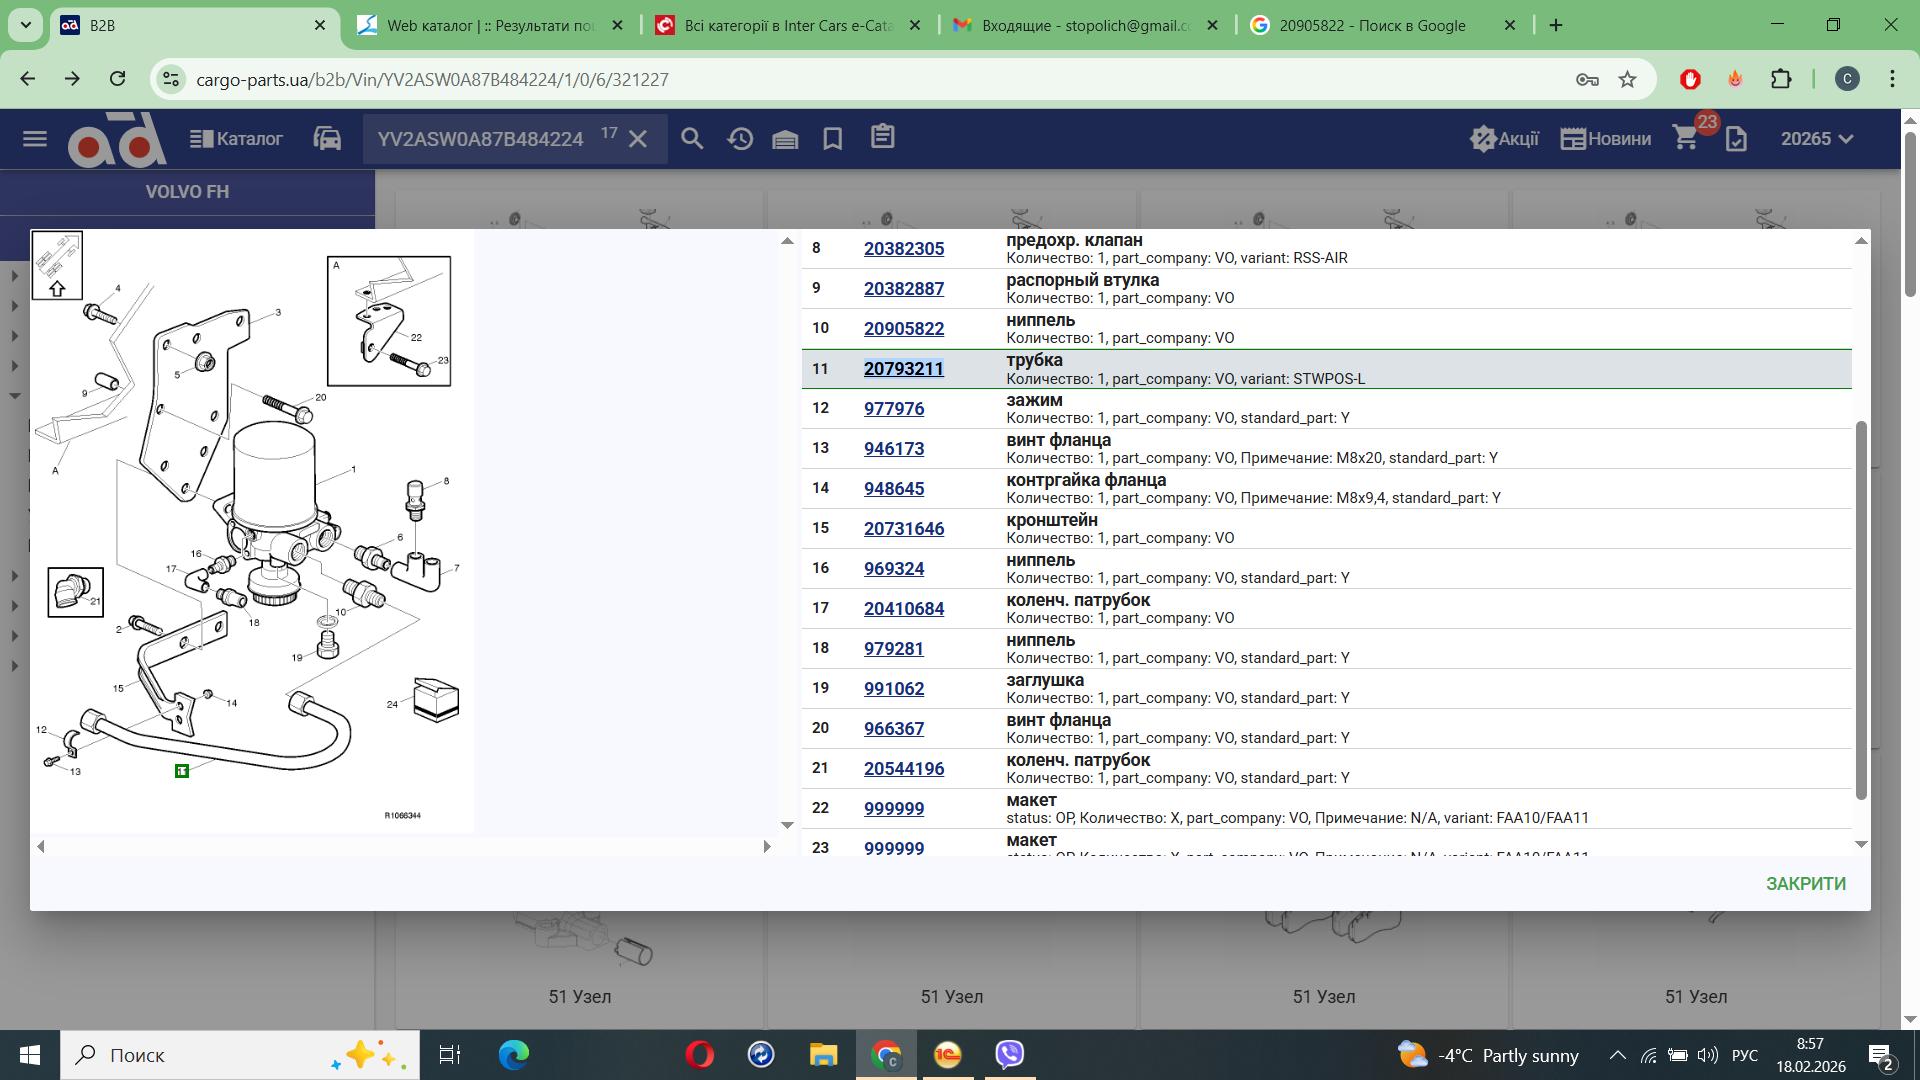Screen dimensions: 1920x1080
Task: Open the search history clock icon
Action: click(740, 139)
